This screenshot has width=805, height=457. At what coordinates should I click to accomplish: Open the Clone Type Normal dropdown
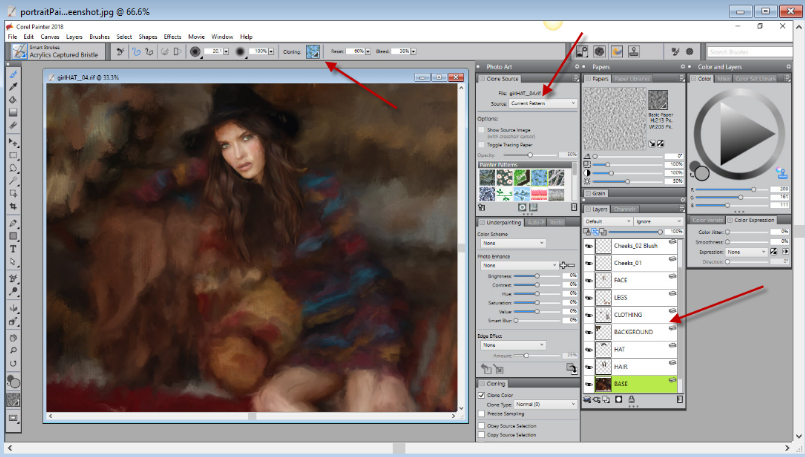pos(546,404)
